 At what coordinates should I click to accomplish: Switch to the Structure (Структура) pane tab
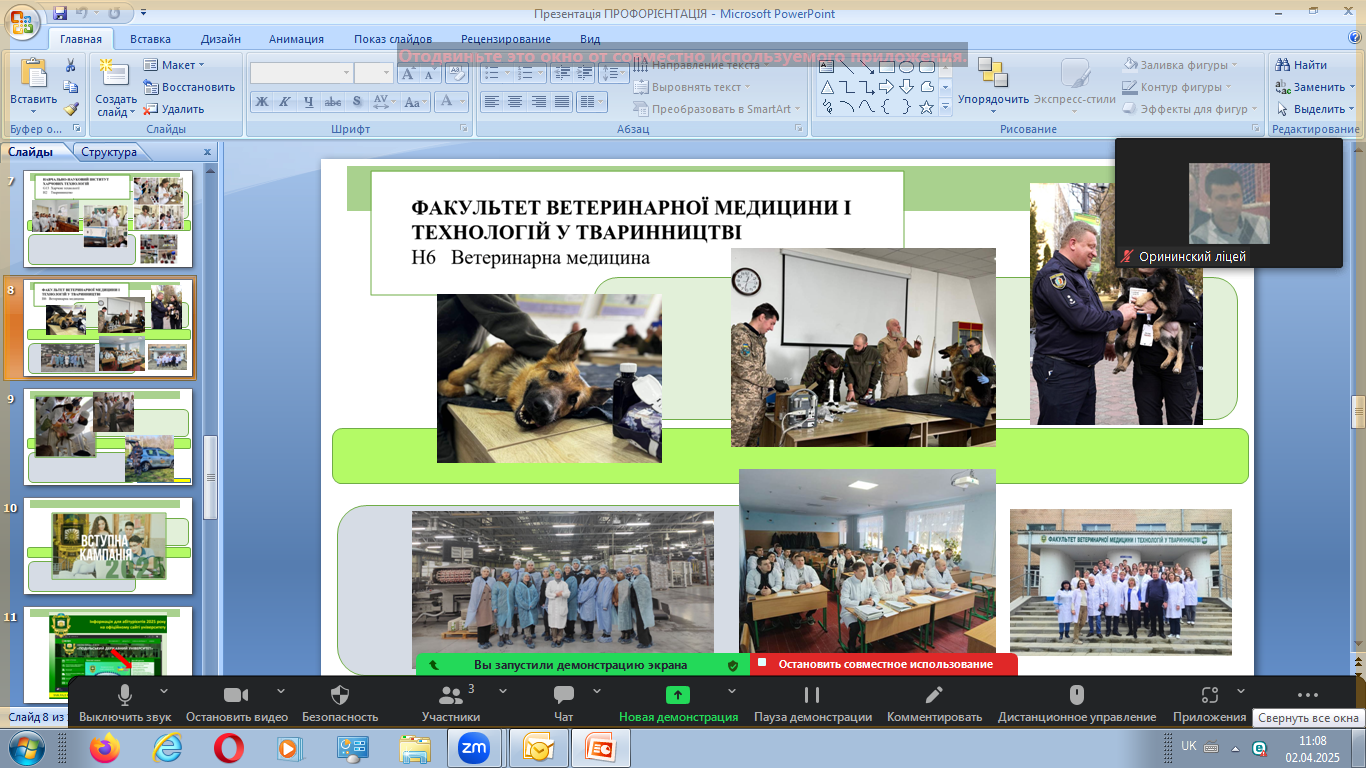tap(109, 152)
